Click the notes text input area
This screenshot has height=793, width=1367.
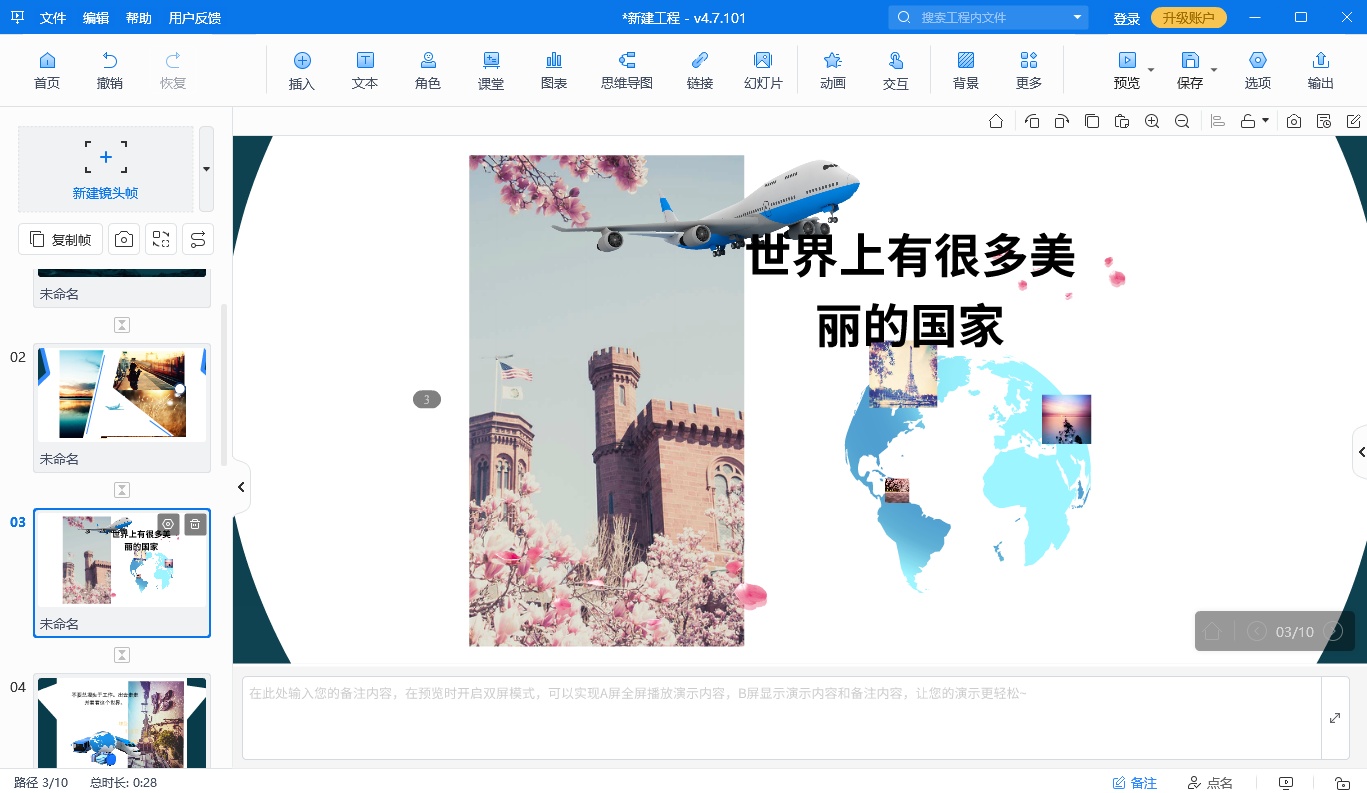pyautogui.click(x=781, y=718)
